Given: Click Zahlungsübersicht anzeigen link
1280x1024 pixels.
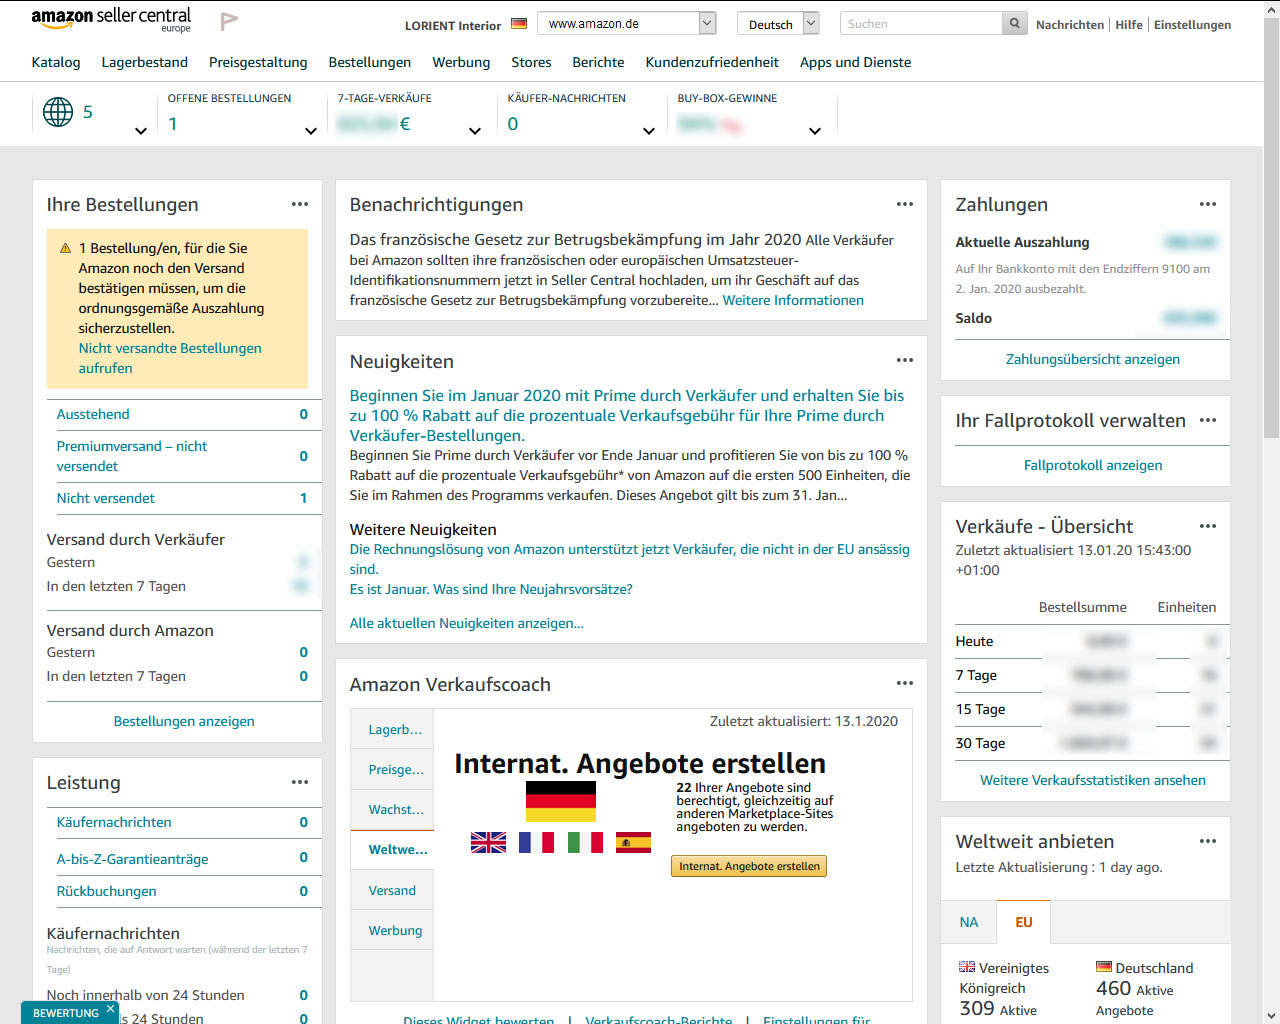Looking at the screenshot, I should (1093, 359).
